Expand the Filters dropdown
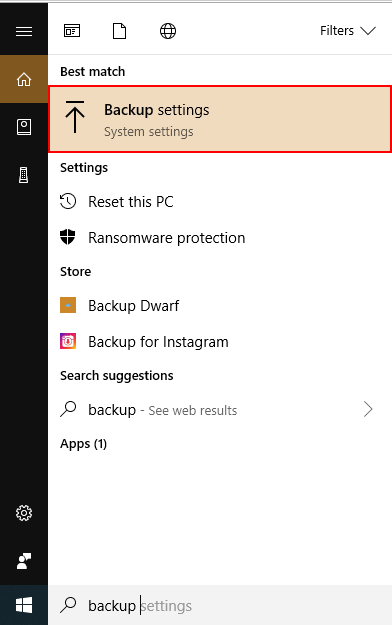The height and width of the screenshot is (625, 392). tap(348, 31)
